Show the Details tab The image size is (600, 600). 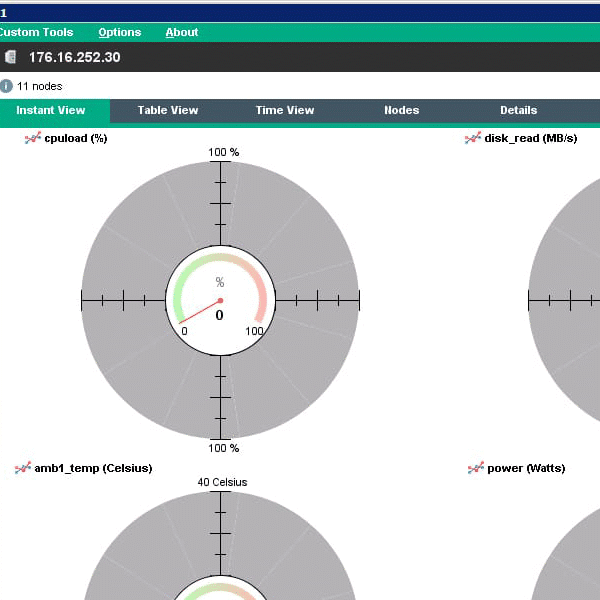[518, 110]
